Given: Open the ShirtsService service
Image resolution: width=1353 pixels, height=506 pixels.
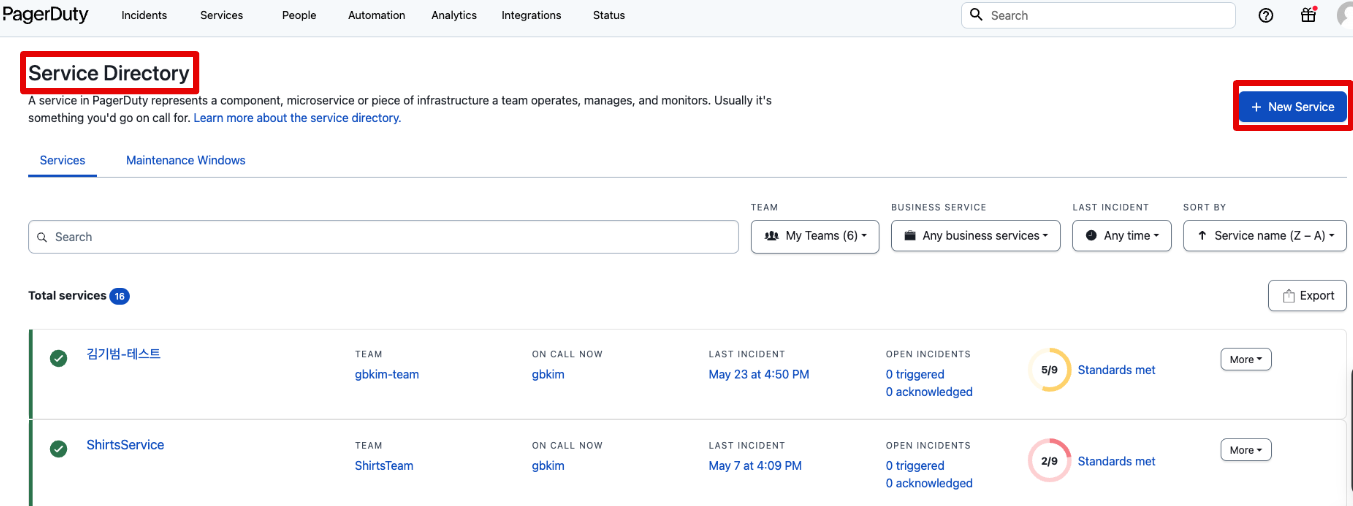Looking at the screenshot, I should coord(125,445).
